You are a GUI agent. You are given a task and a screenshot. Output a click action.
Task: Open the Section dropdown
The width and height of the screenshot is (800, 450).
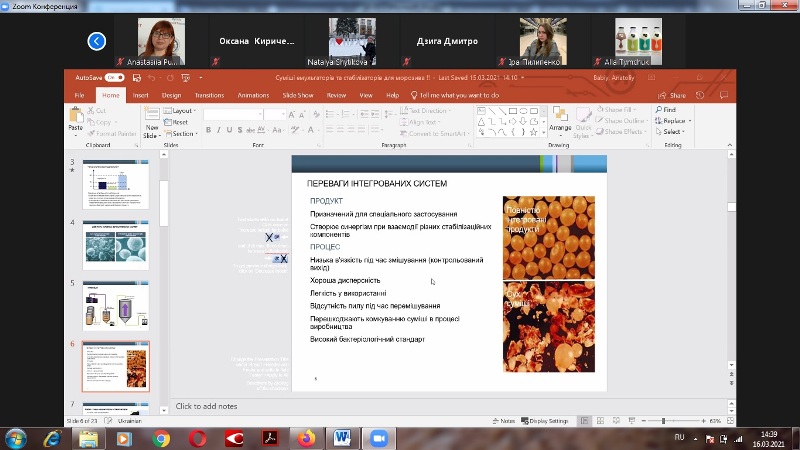point(183,133)
